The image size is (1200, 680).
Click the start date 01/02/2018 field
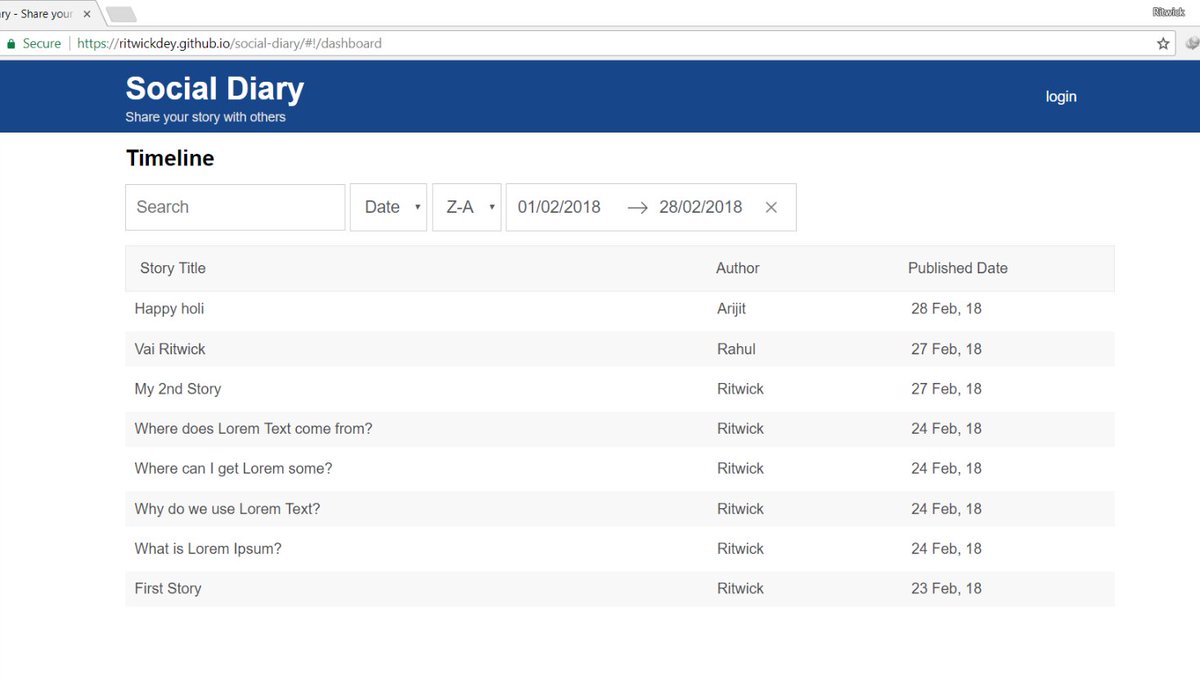tap(559, 207)
